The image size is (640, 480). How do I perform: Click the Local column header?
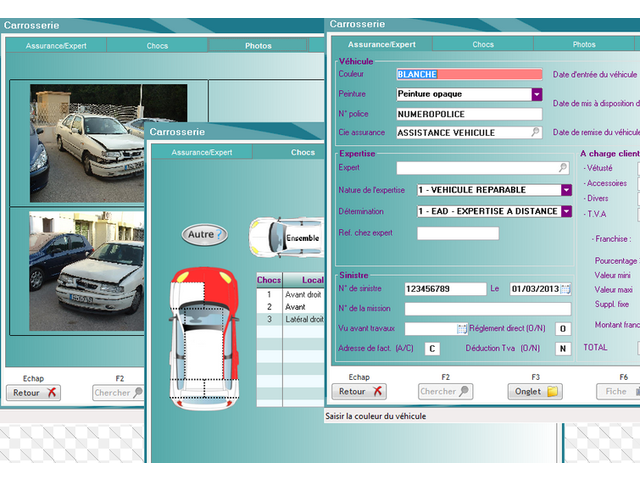pos(304,280)
